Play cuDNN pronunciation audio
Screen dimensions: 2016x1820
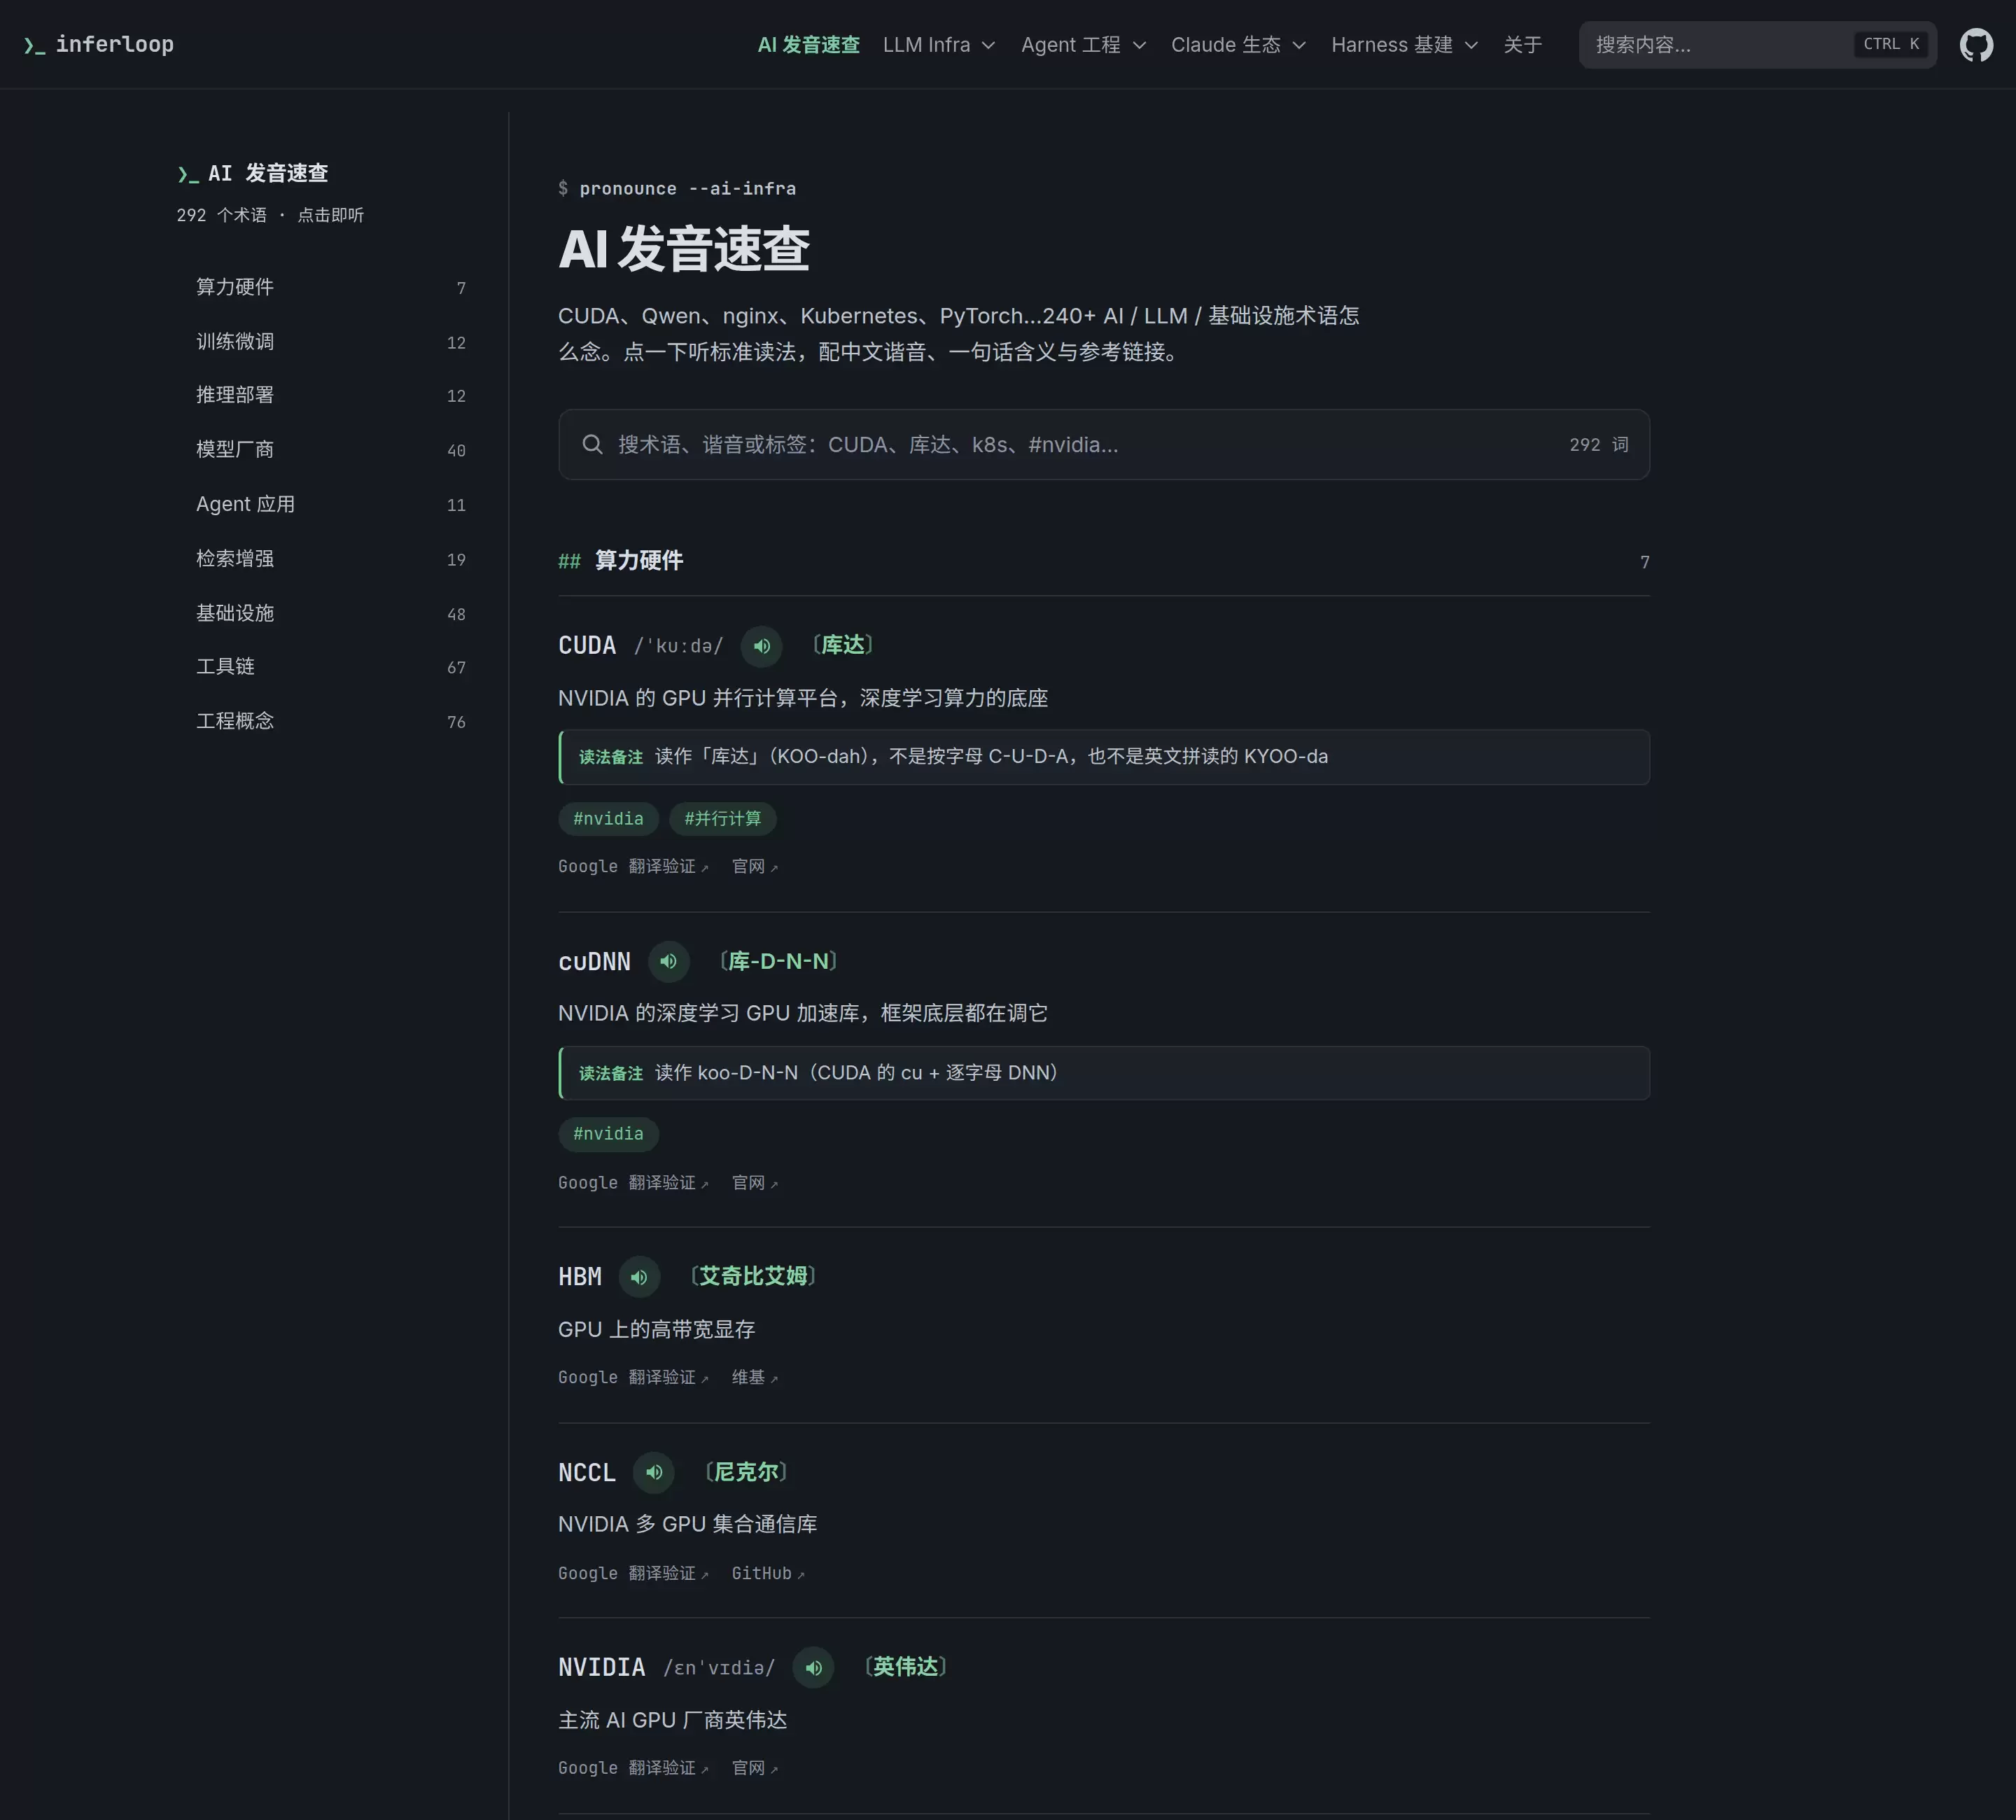click(x=669, y=962)
